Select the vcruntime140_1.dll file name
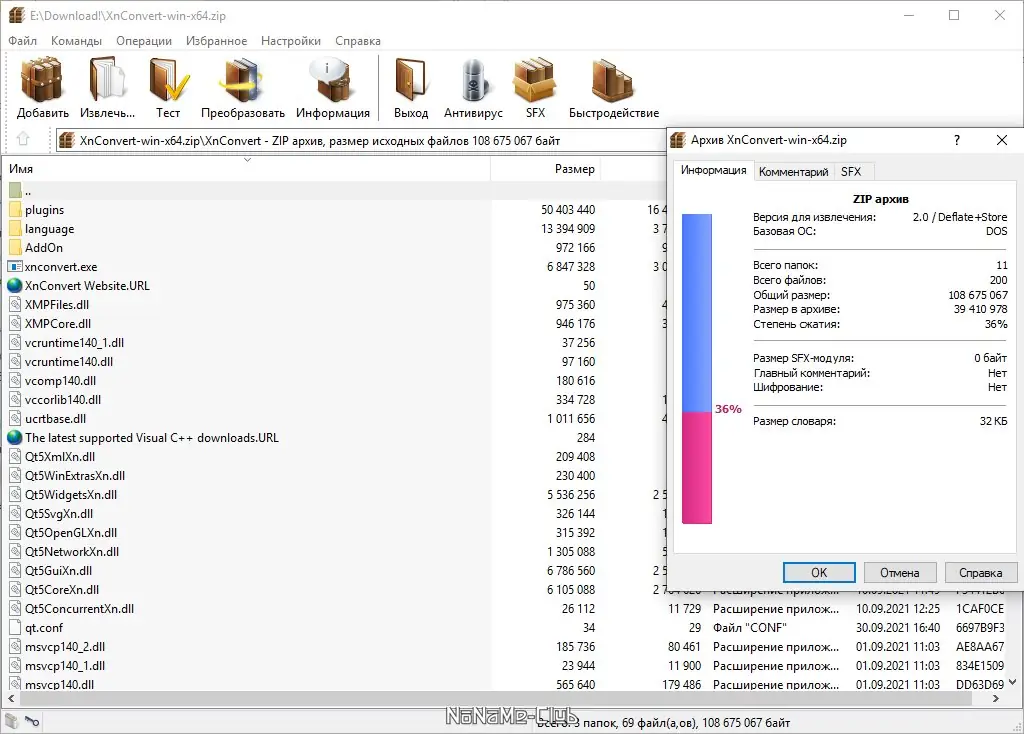The height and width of the screenshot is (734, 1024). (74, 343)
